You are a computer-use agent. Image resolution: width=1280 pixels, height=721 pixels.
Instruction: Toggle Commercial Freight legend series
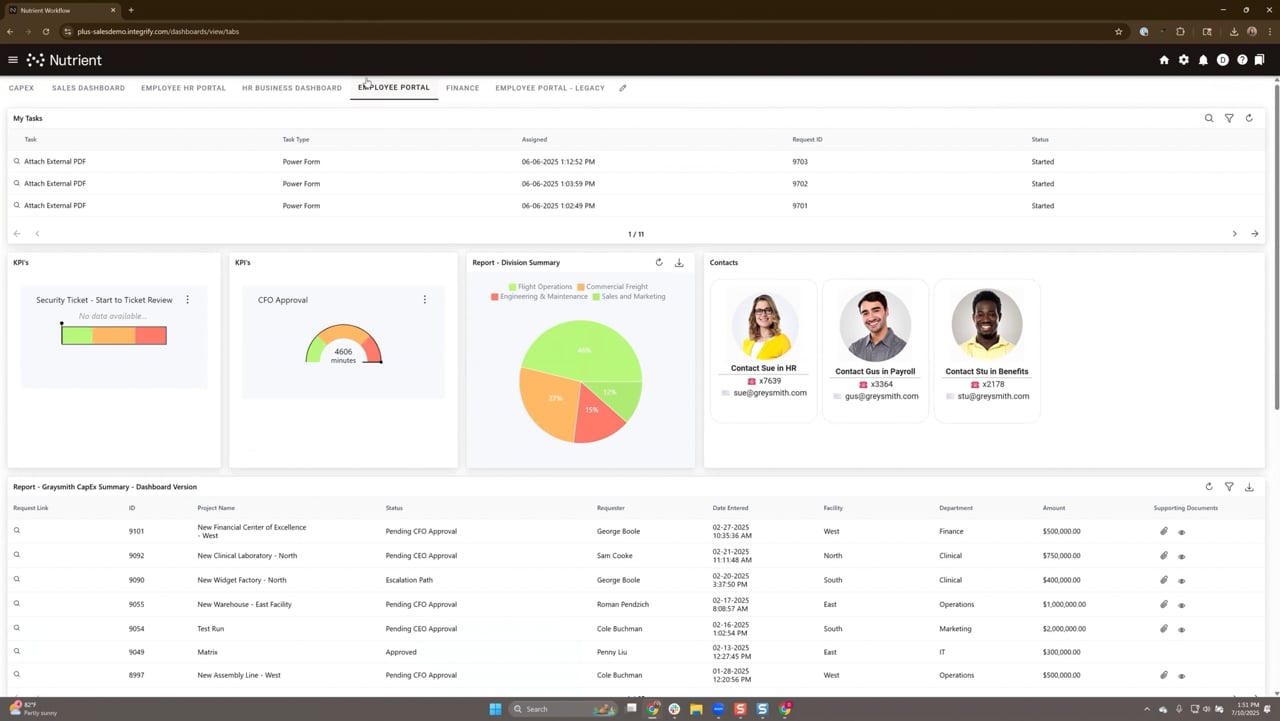(x=612, y=287)
